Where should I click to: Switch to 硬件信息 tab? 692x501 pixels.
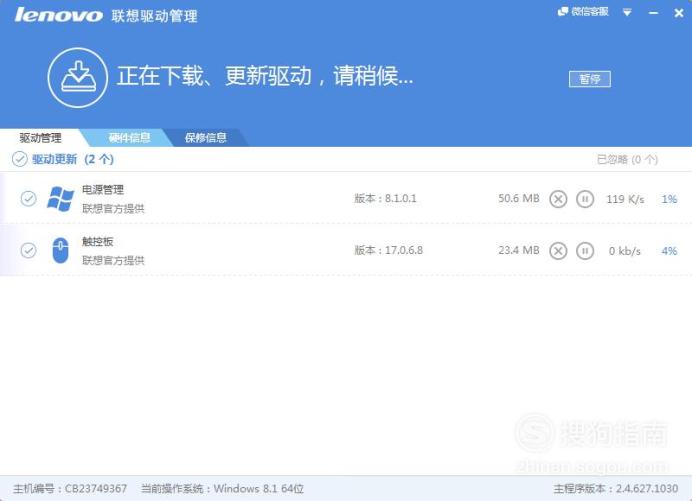pyautogui.click(x=129, y=138)
